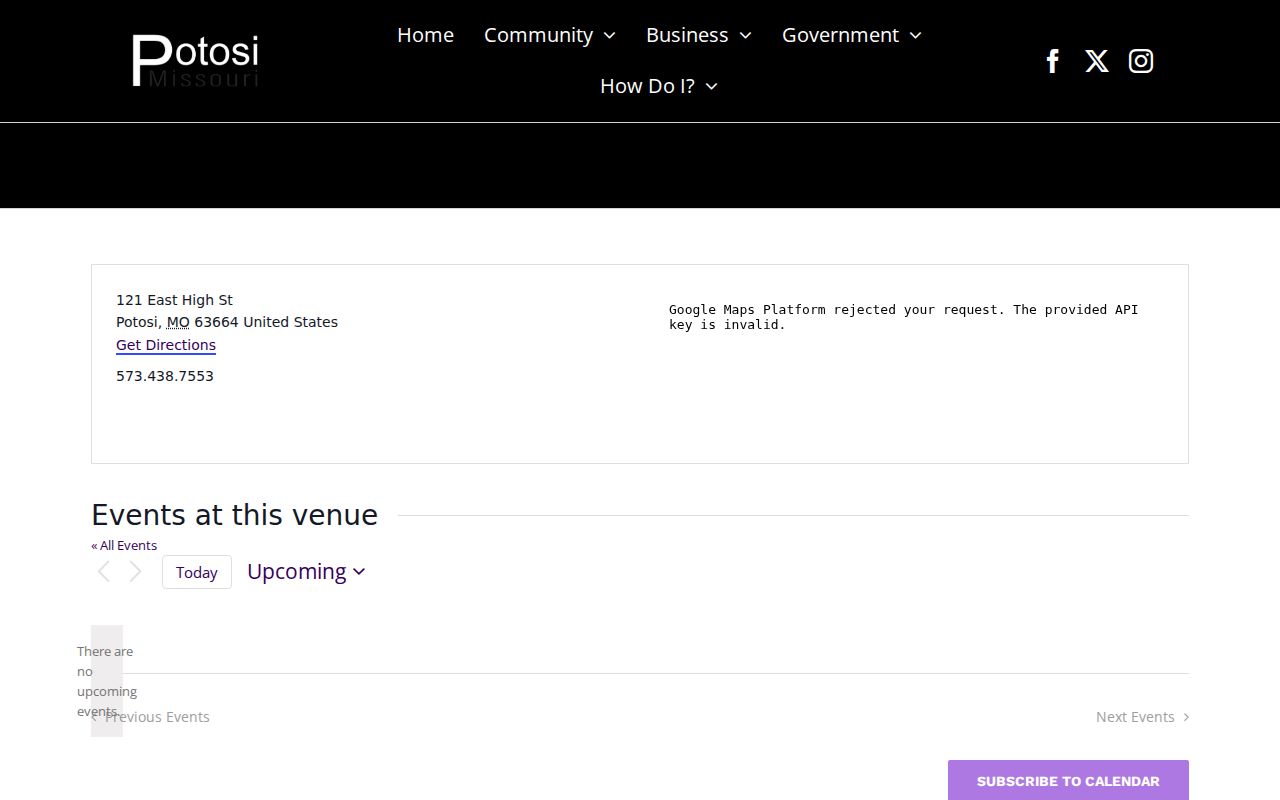Click the Get Directions link
1280x800 pixels.
click(x=166, y=345)
